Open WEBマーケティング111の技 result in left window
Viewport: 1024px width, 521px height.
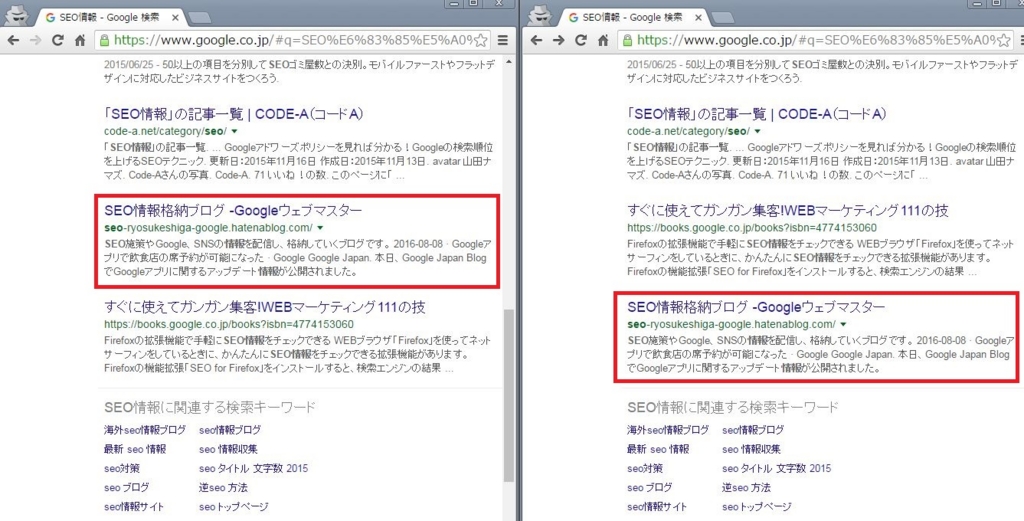[x=265, y=307]
